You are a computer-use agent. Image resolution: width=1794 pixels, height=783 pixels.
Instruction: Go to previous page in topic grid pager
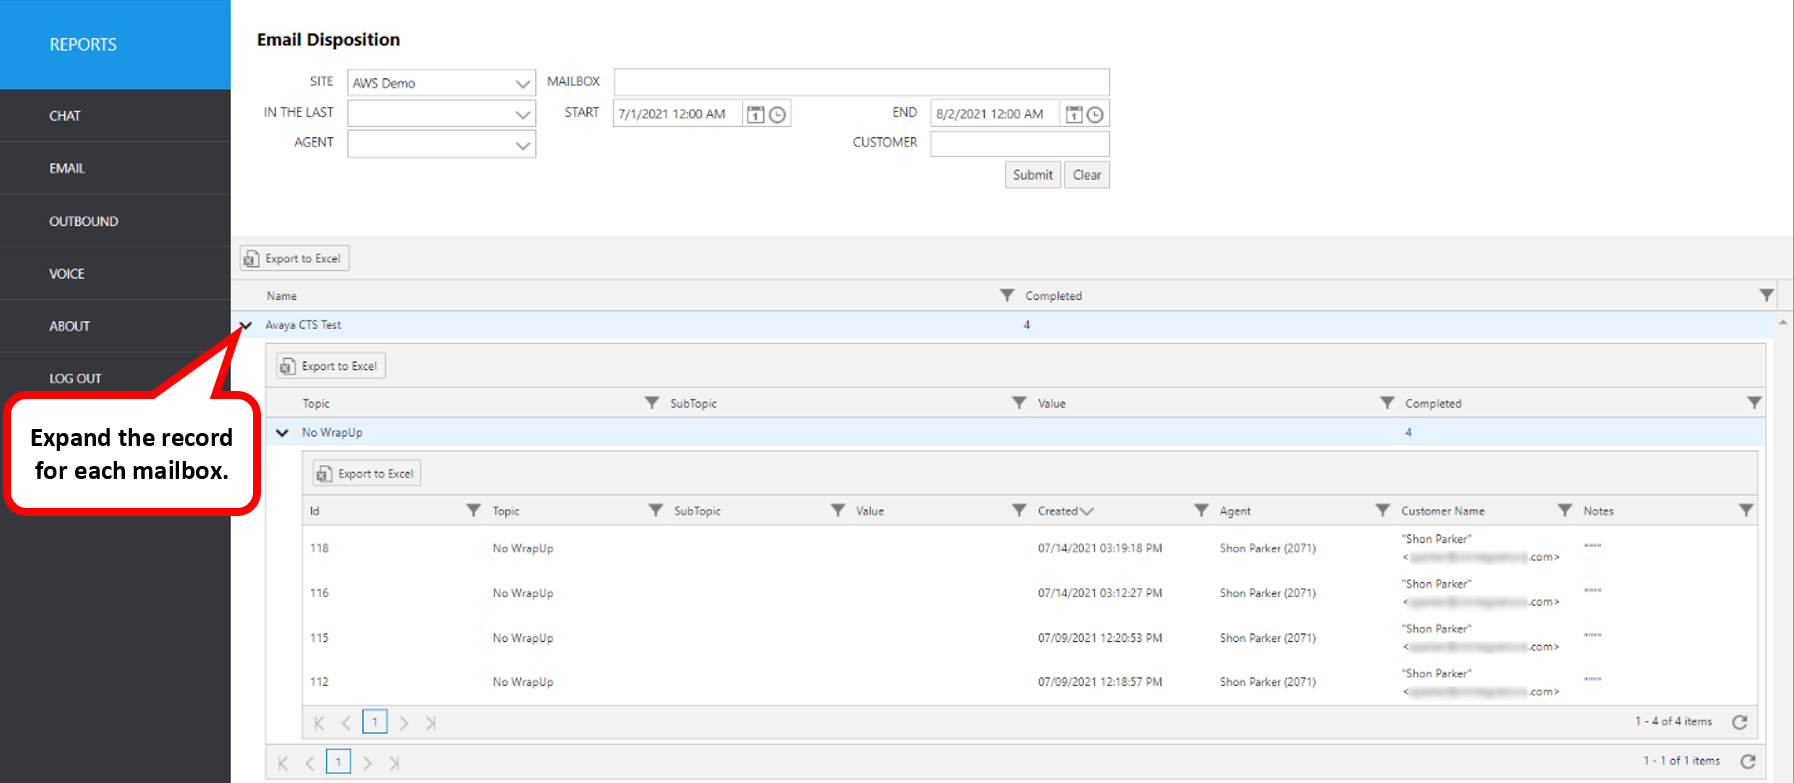click(x=310, y=763)
